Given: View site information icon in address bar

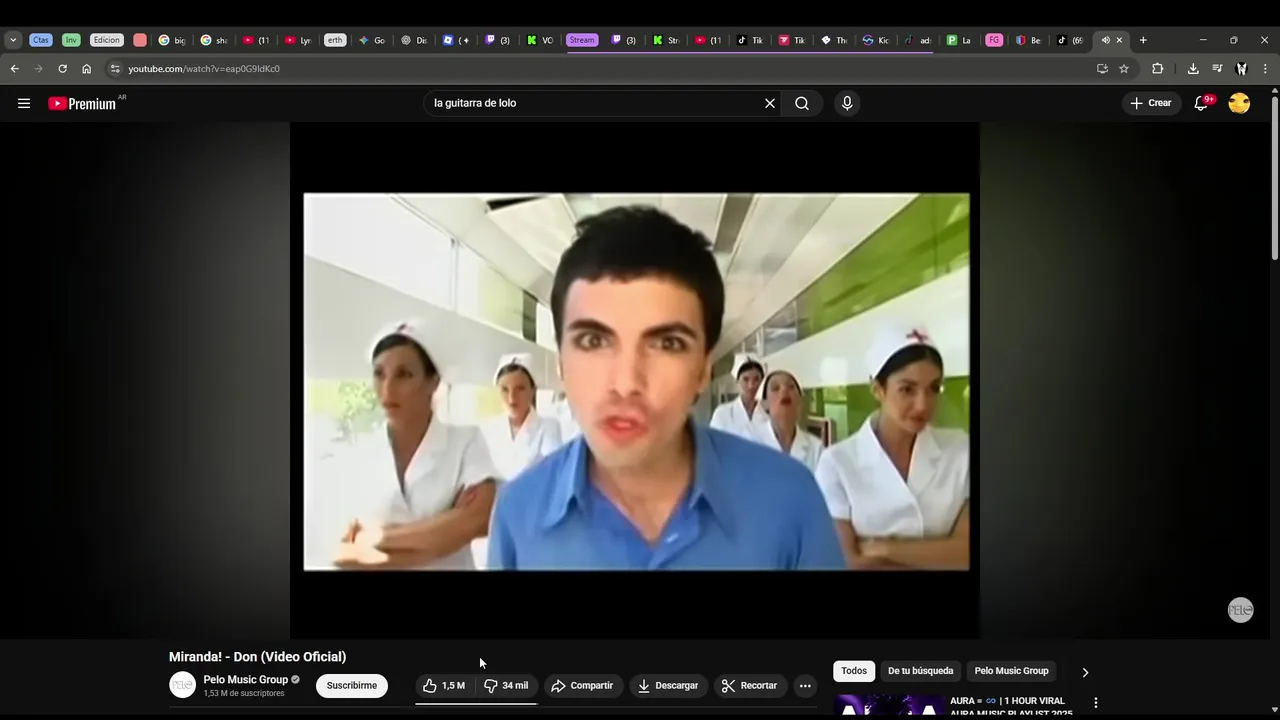Looking at the screenshot, I should (x=115, y=69).
